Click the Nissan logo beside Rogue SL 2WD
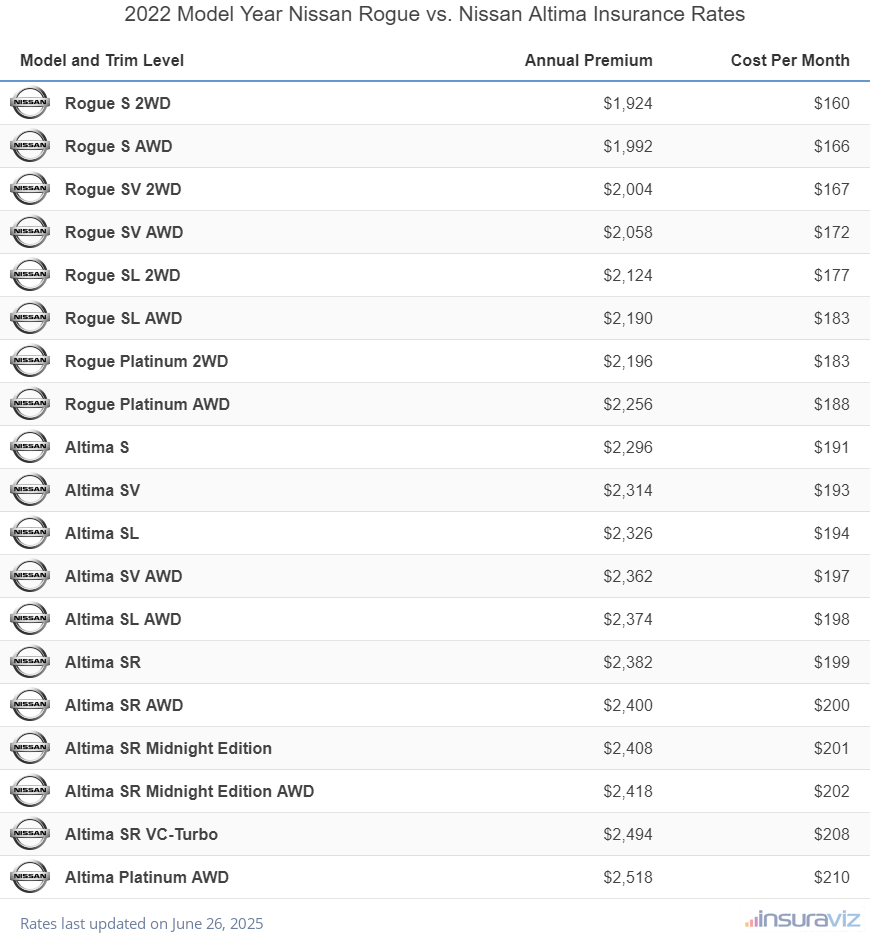 [x=30, y=275]
